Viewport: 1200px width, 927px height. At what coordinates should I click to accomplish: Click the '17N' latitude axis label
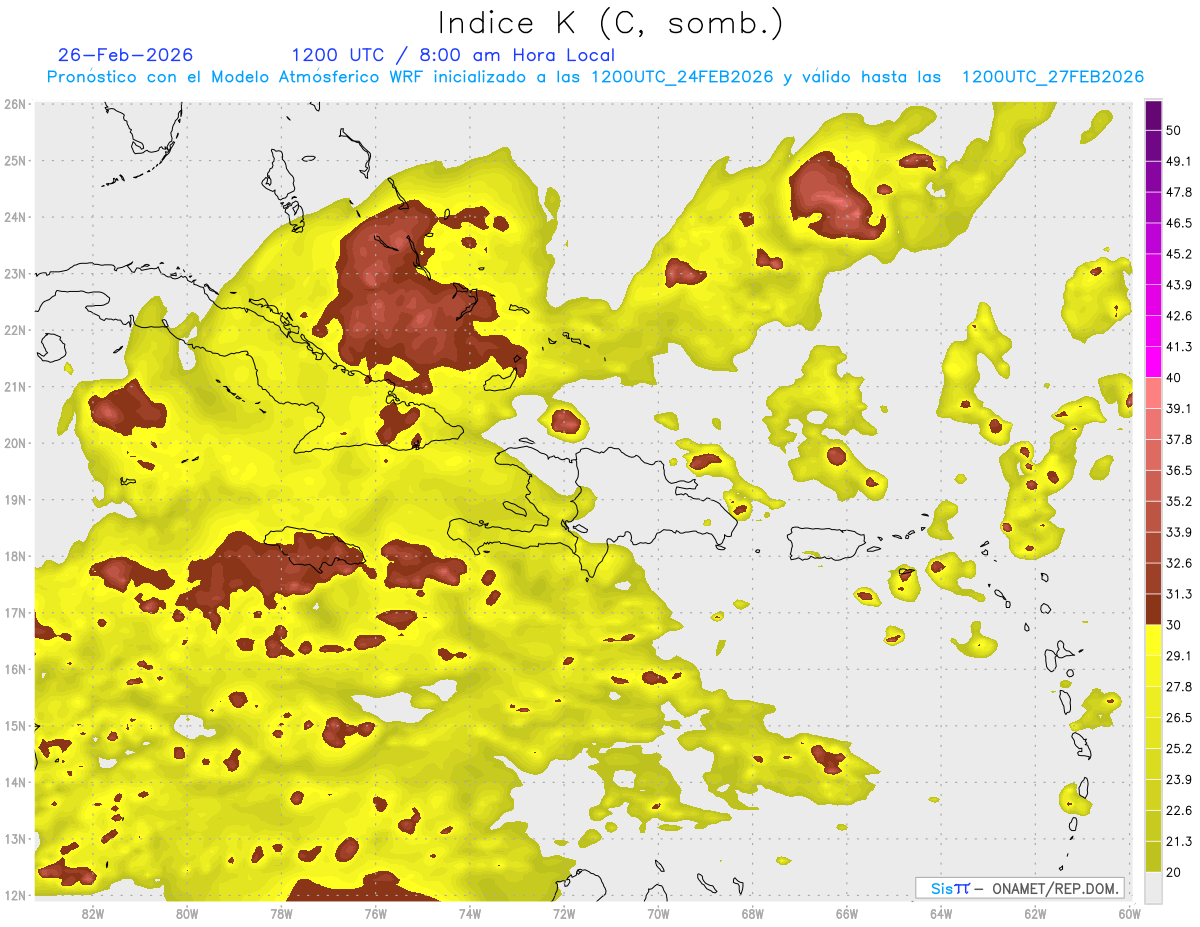pyautogui.click(x=15, y=613)
